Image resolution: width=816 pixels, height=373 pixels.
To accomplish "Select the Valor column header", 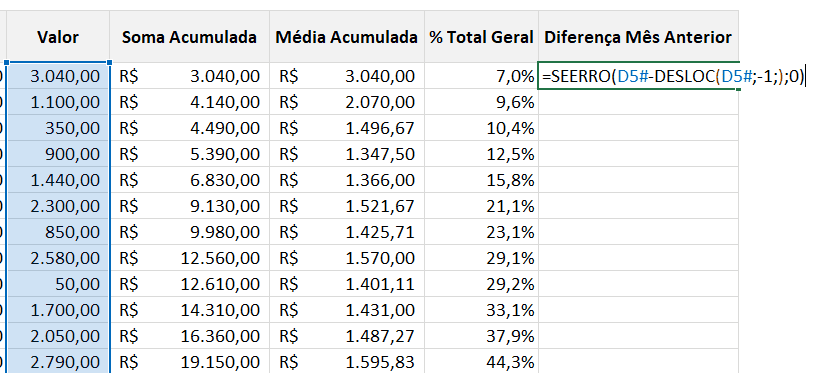I will pyautogui.click(x=58, y=37).
